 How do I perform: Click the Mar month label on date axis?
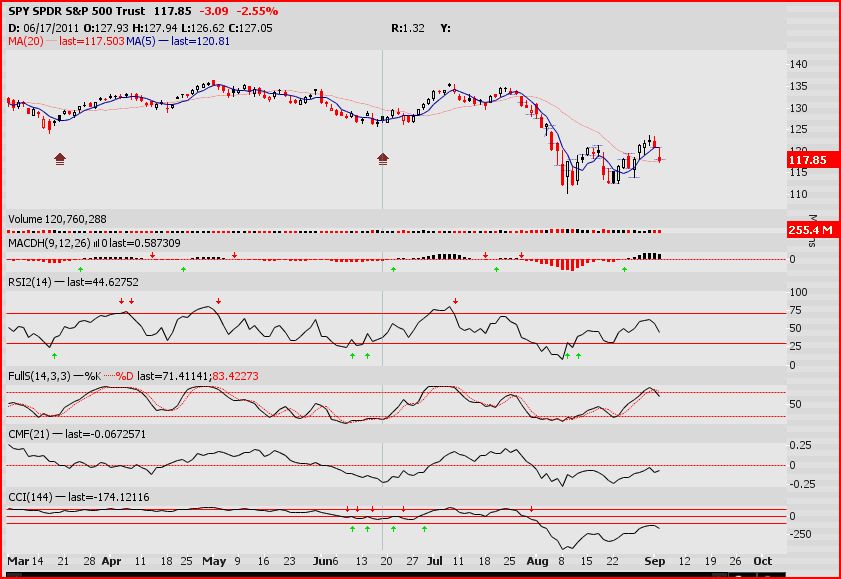pos(18,561)
